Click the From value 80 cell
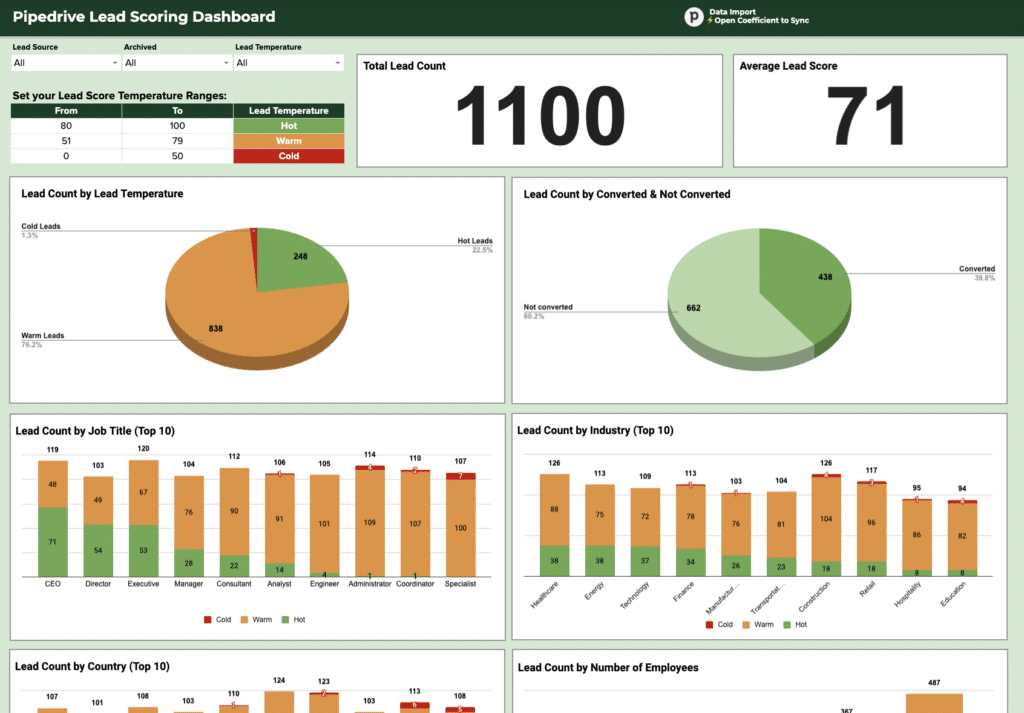 pos(66,126)
